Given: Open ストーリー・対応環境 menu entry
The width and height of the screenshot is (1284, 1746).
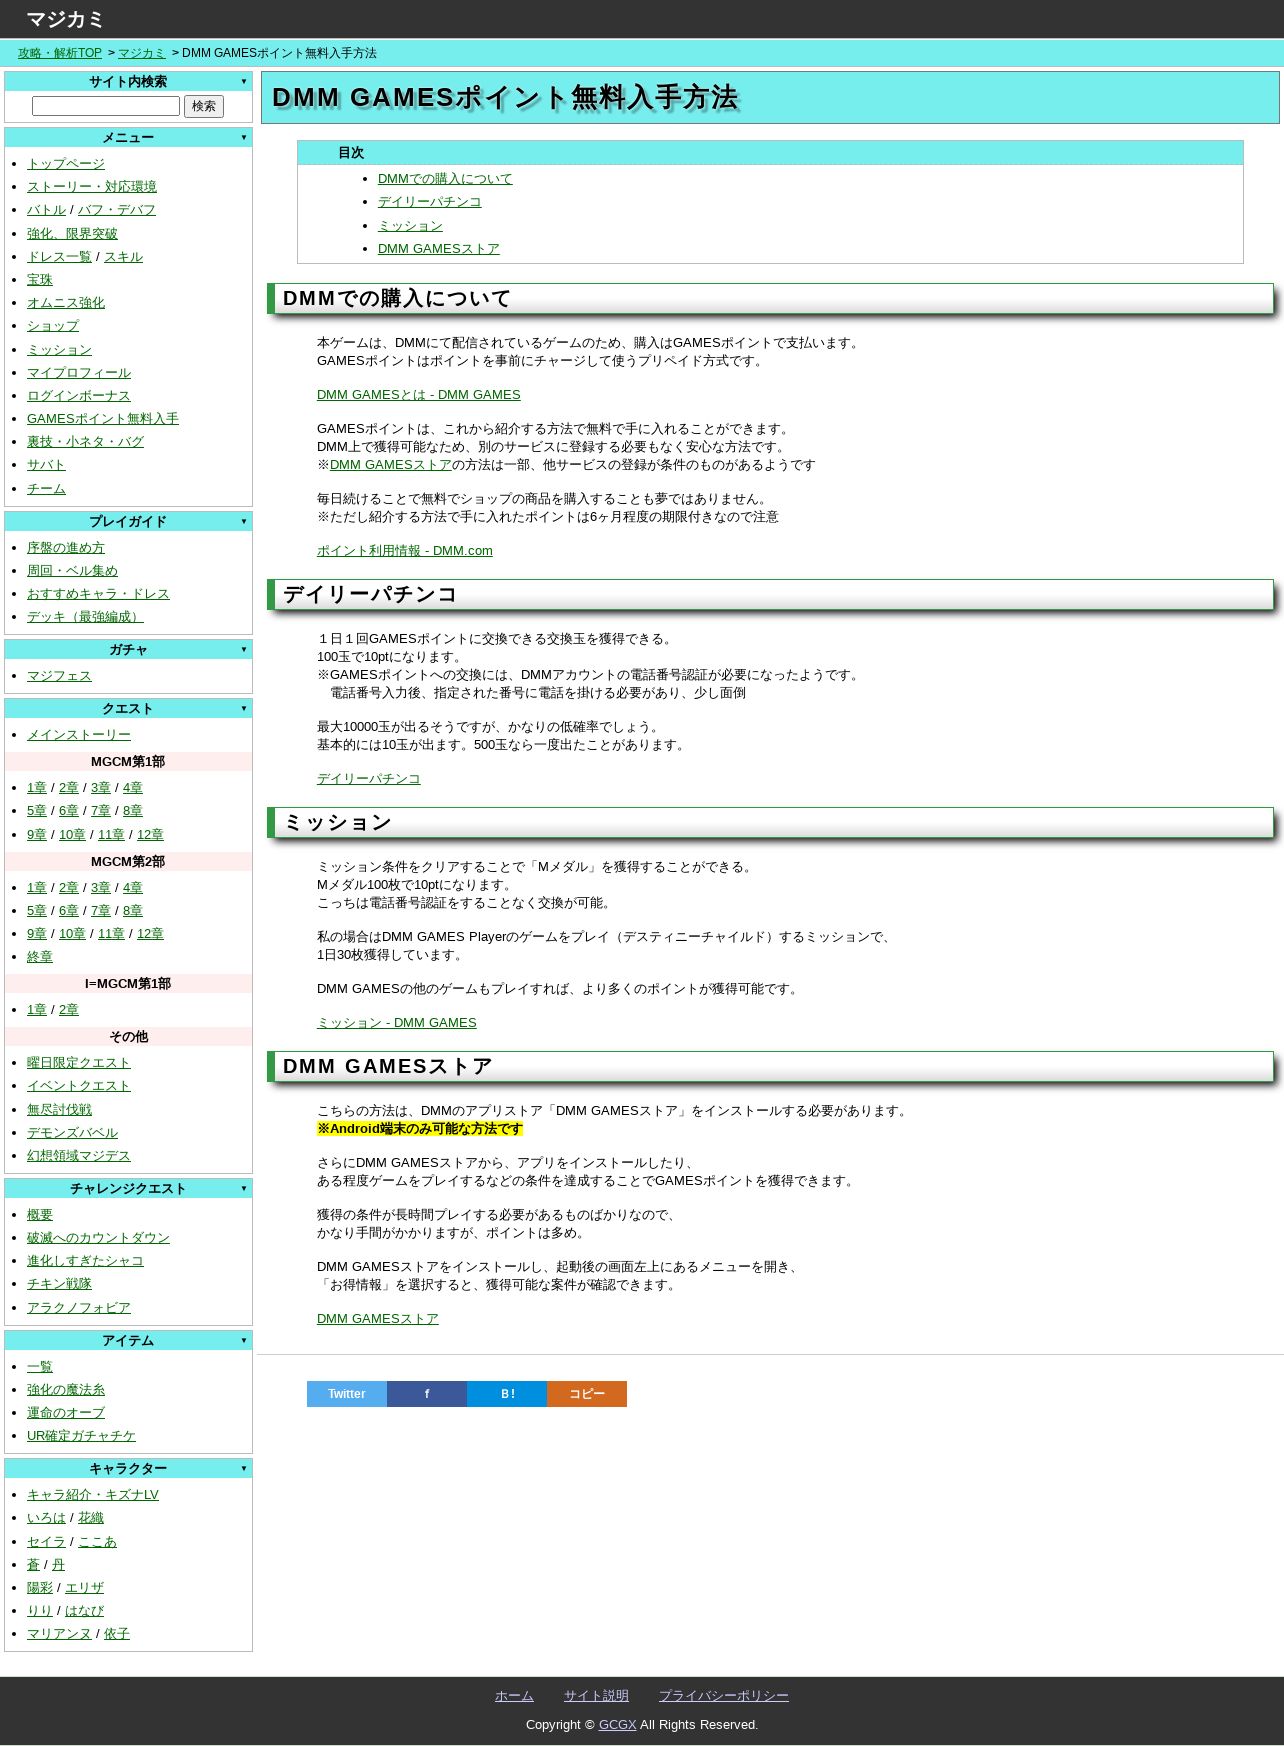Looking at the screenshot, I should (92, 187).
